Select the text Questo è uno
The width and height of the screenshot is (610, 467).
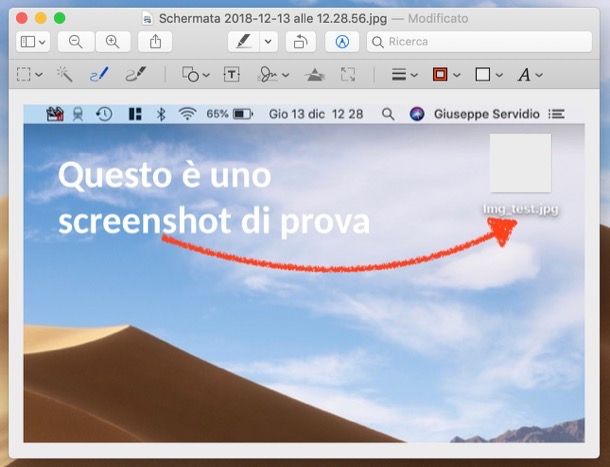coord(165,176)
